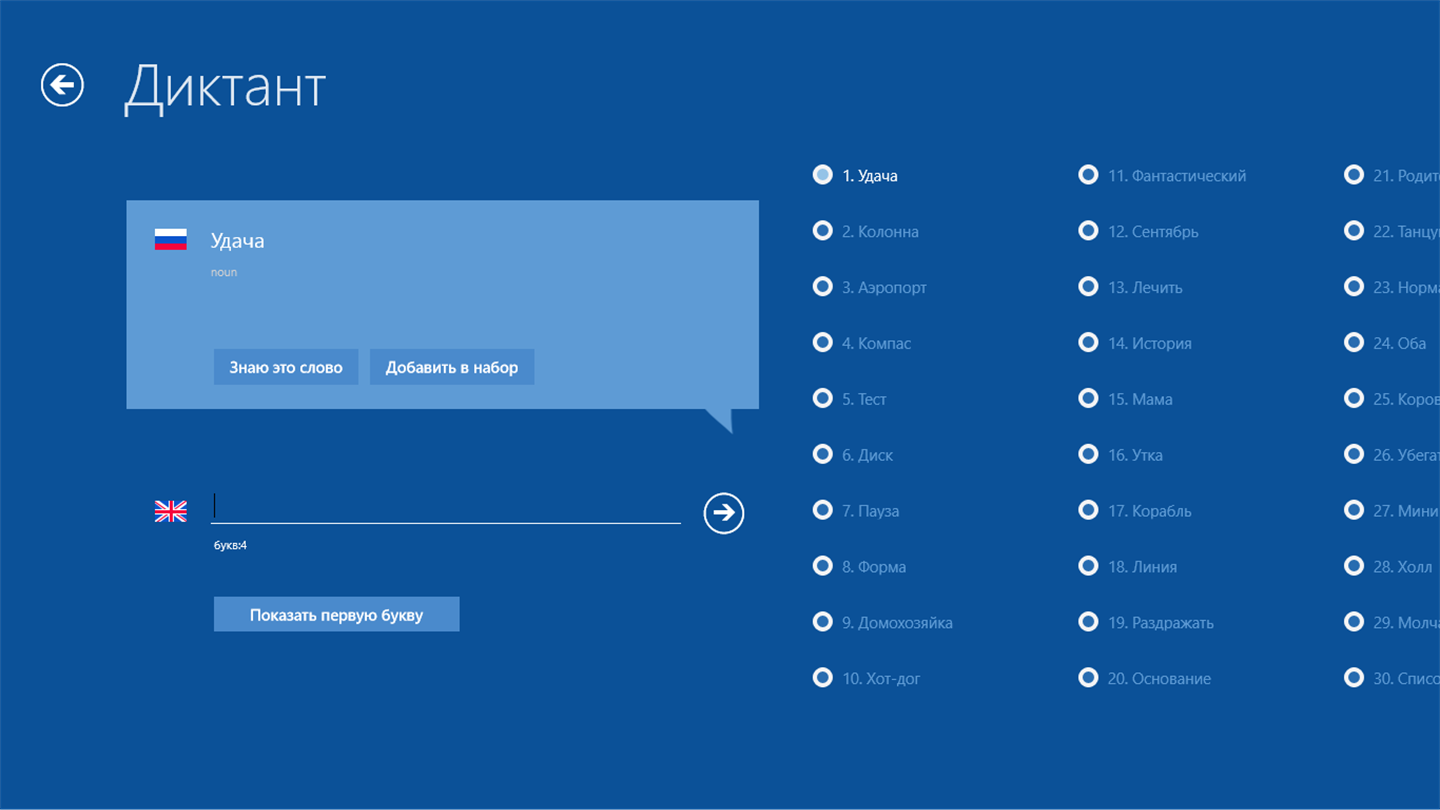Click the букв:4 letter count label
The image size is (1440, 810).
coord(230,546)
